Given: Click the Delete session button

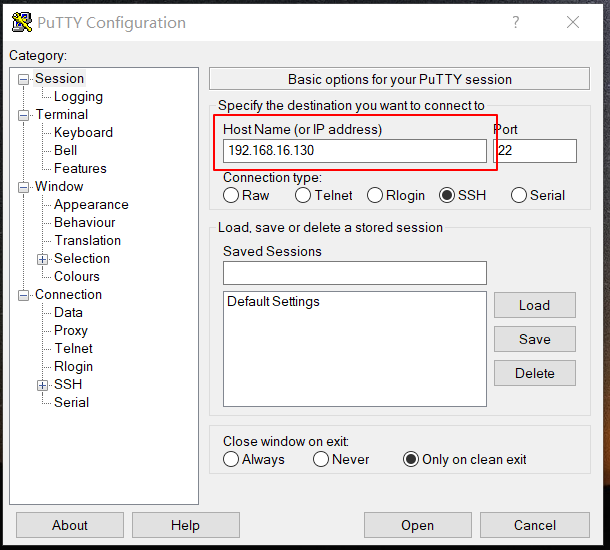Looking at the screenshot, I should (535, 373).
